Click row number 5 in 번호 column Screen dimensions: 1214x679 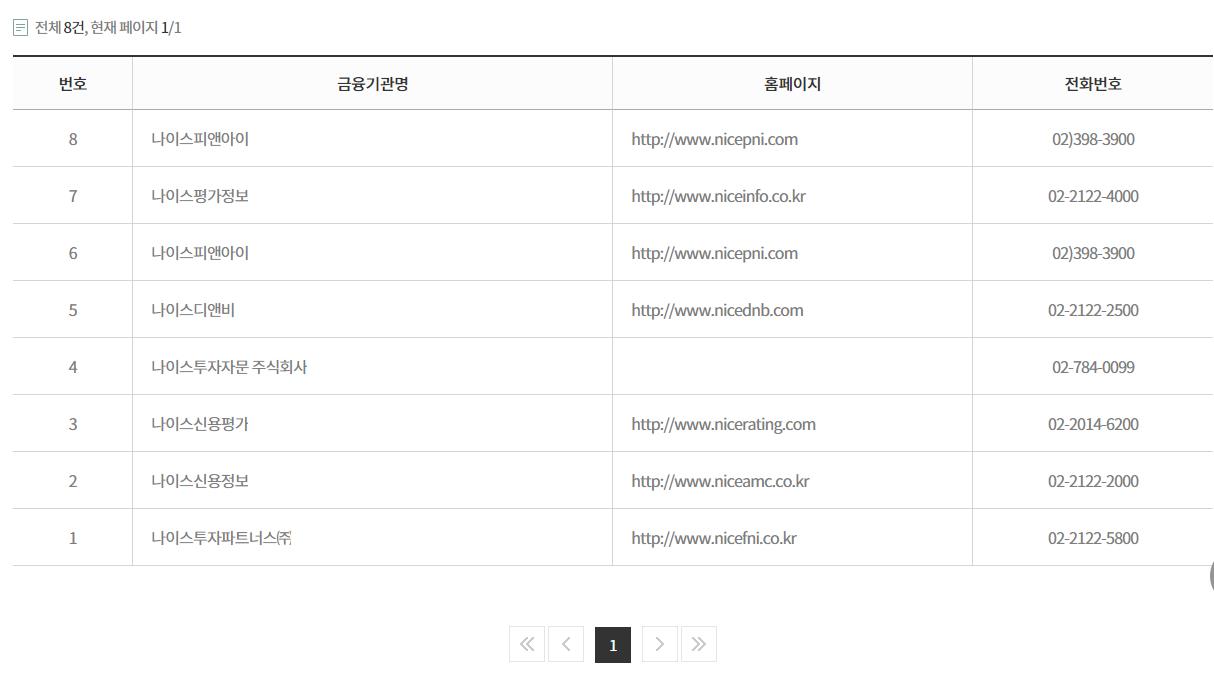click(72, 310)
